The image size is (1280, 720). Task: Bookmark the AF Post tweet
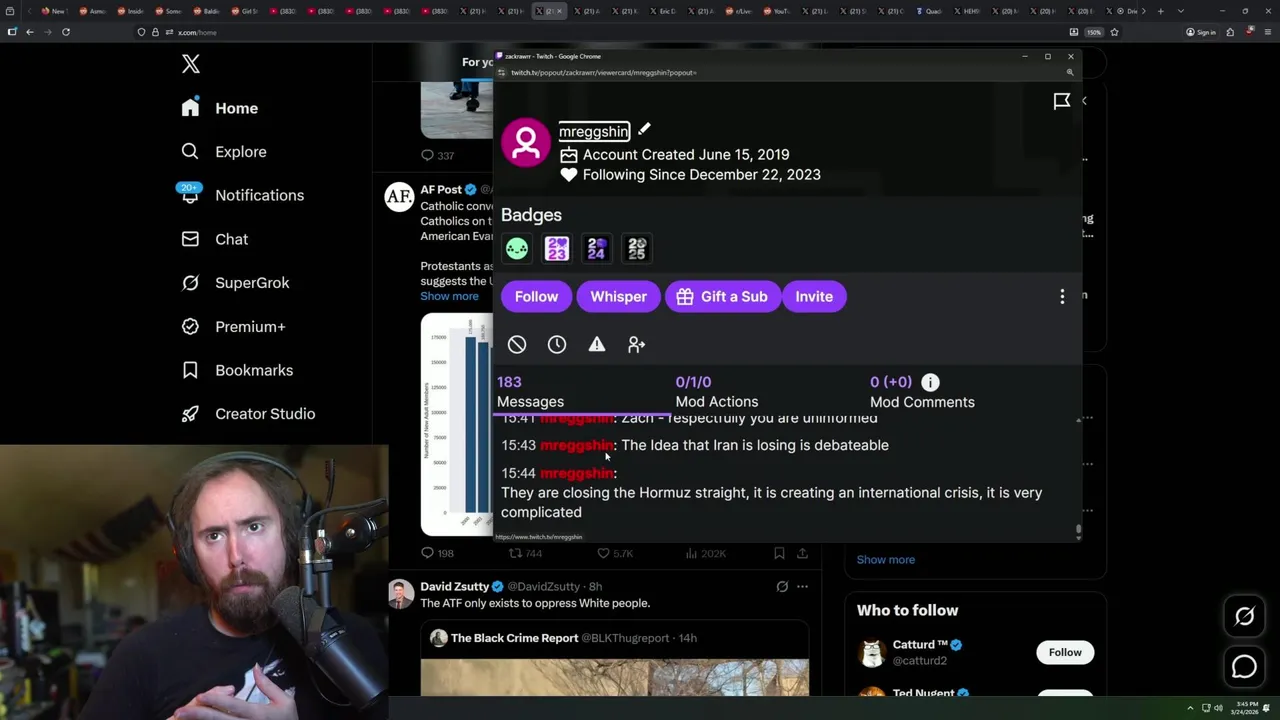coord(779,553)
